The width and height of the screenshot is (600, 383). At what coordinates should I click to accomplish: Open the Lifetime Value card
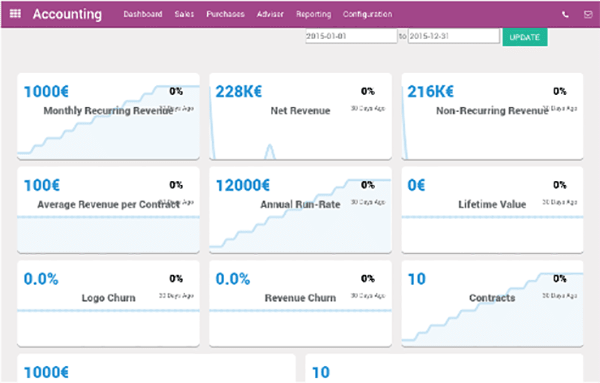[x=492, y=210]
